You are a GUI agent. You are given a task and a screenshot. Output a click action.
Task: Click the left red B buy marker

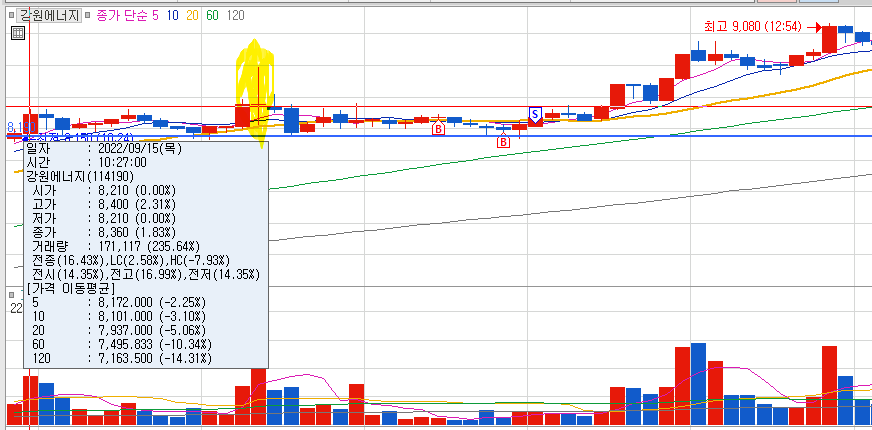click(438, 129)
